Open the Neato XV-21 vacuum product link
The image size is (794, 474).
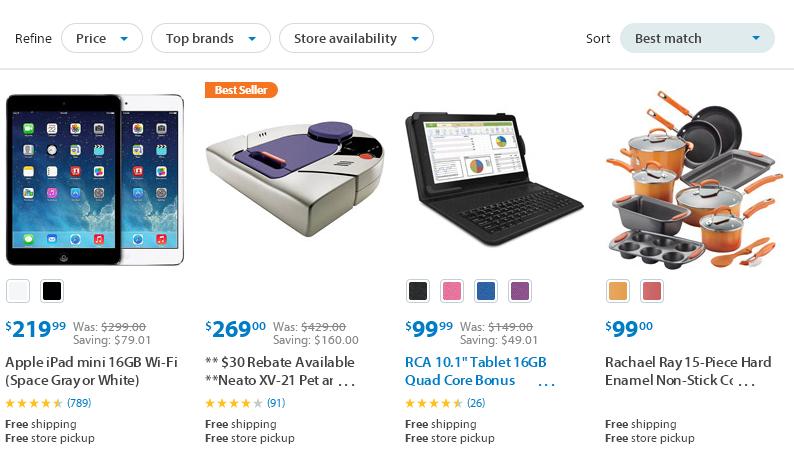pos(280,371)
